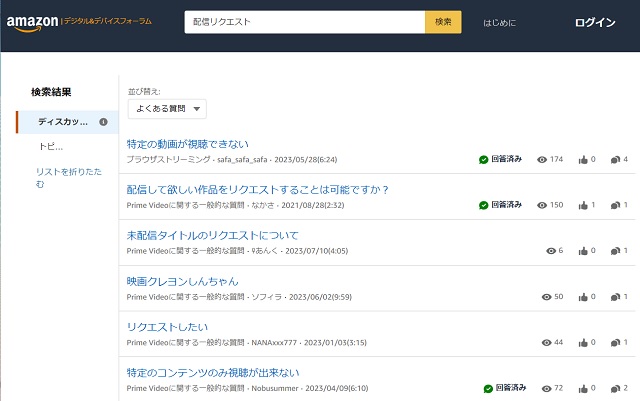Click the author name safa_safa_safa

coord(242,160)
